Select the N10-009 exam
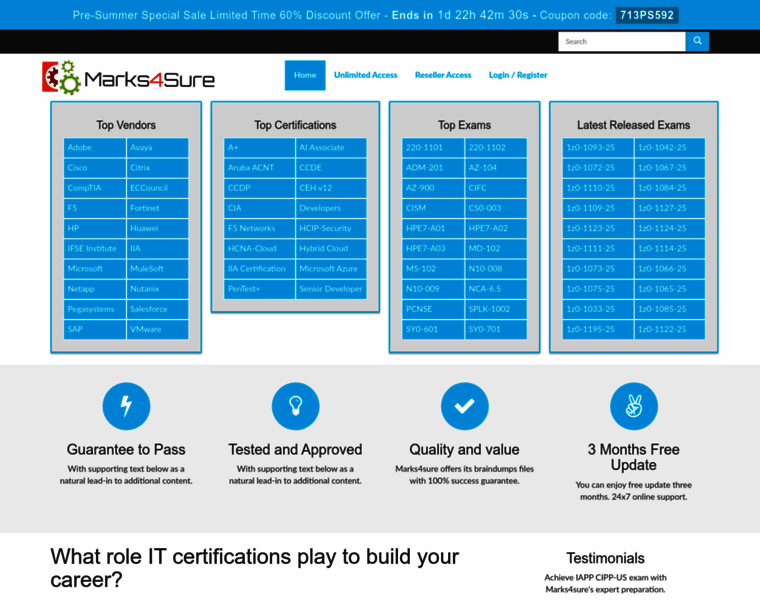 (x=433, y=289)
